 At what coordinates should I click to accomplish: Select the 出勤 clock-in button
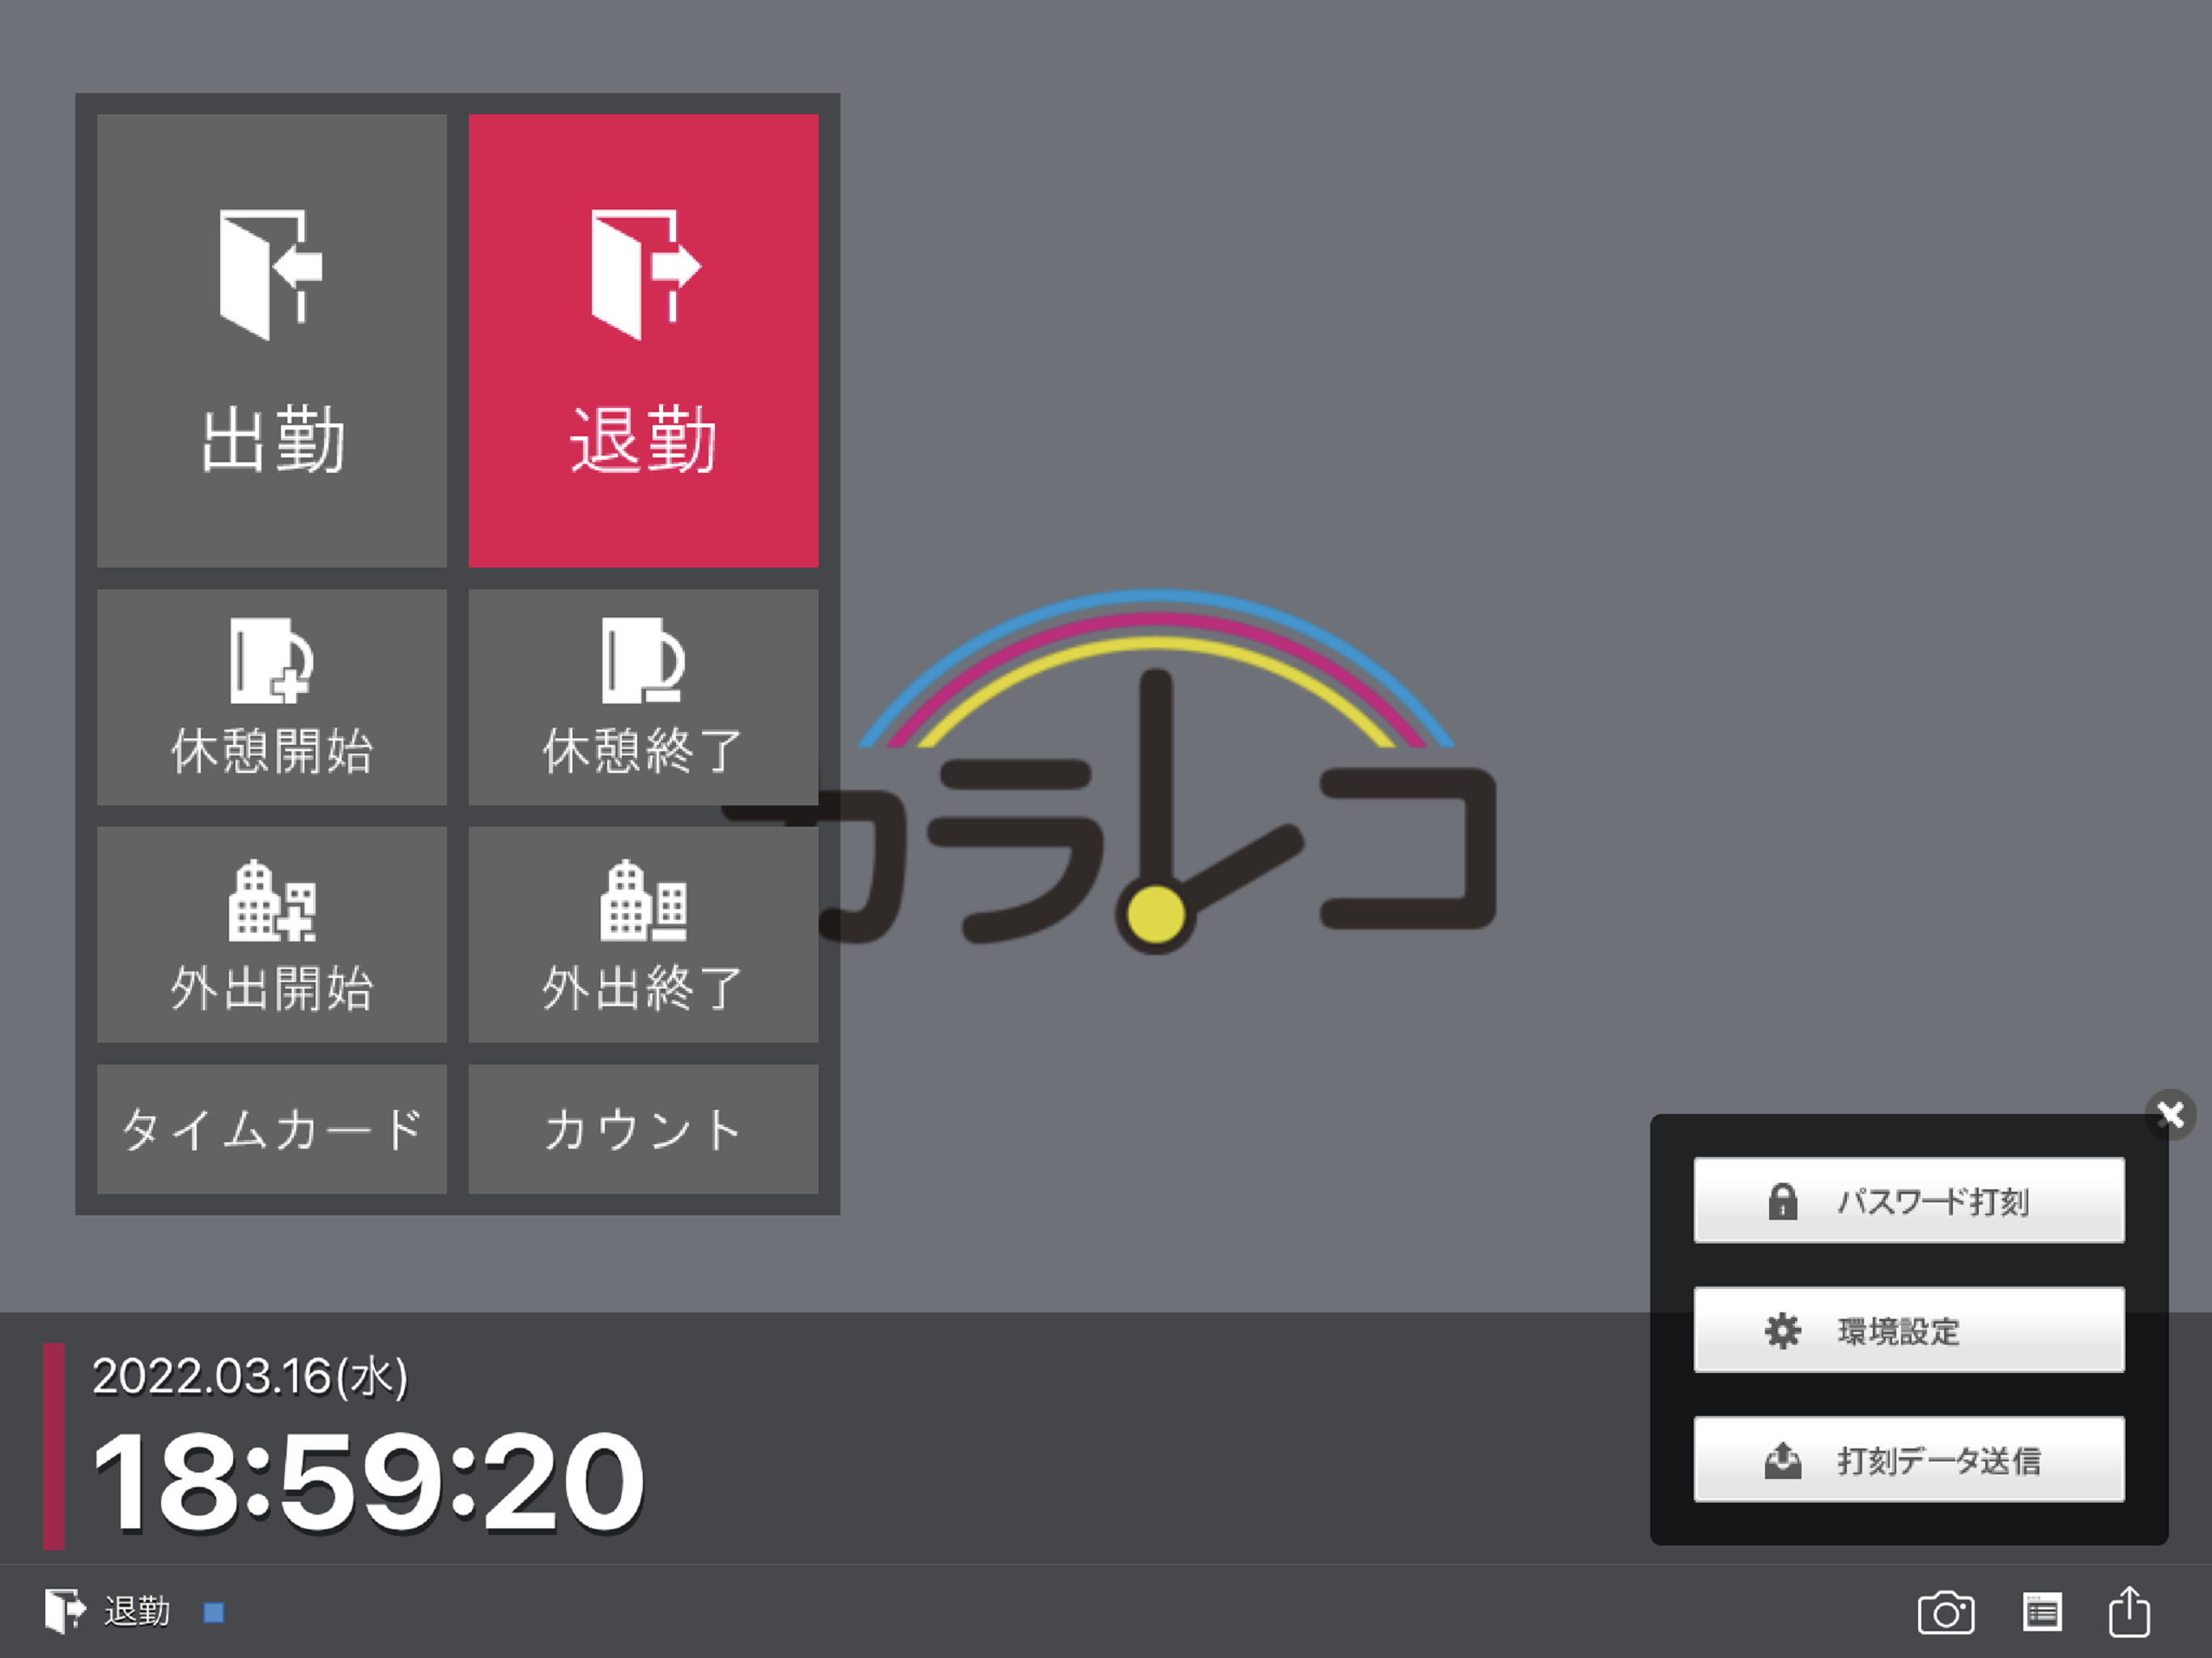coord(271,341)
